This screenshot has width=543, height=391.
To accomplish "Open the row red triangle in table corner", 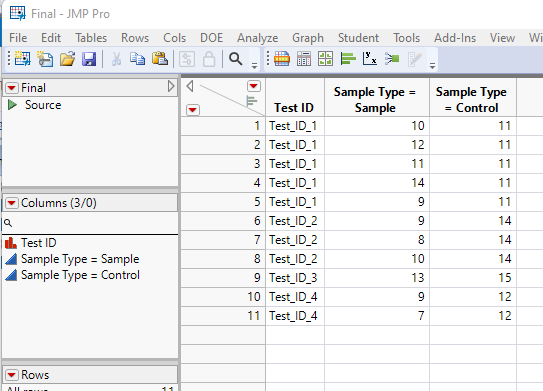I will click(x=193, y=110).
